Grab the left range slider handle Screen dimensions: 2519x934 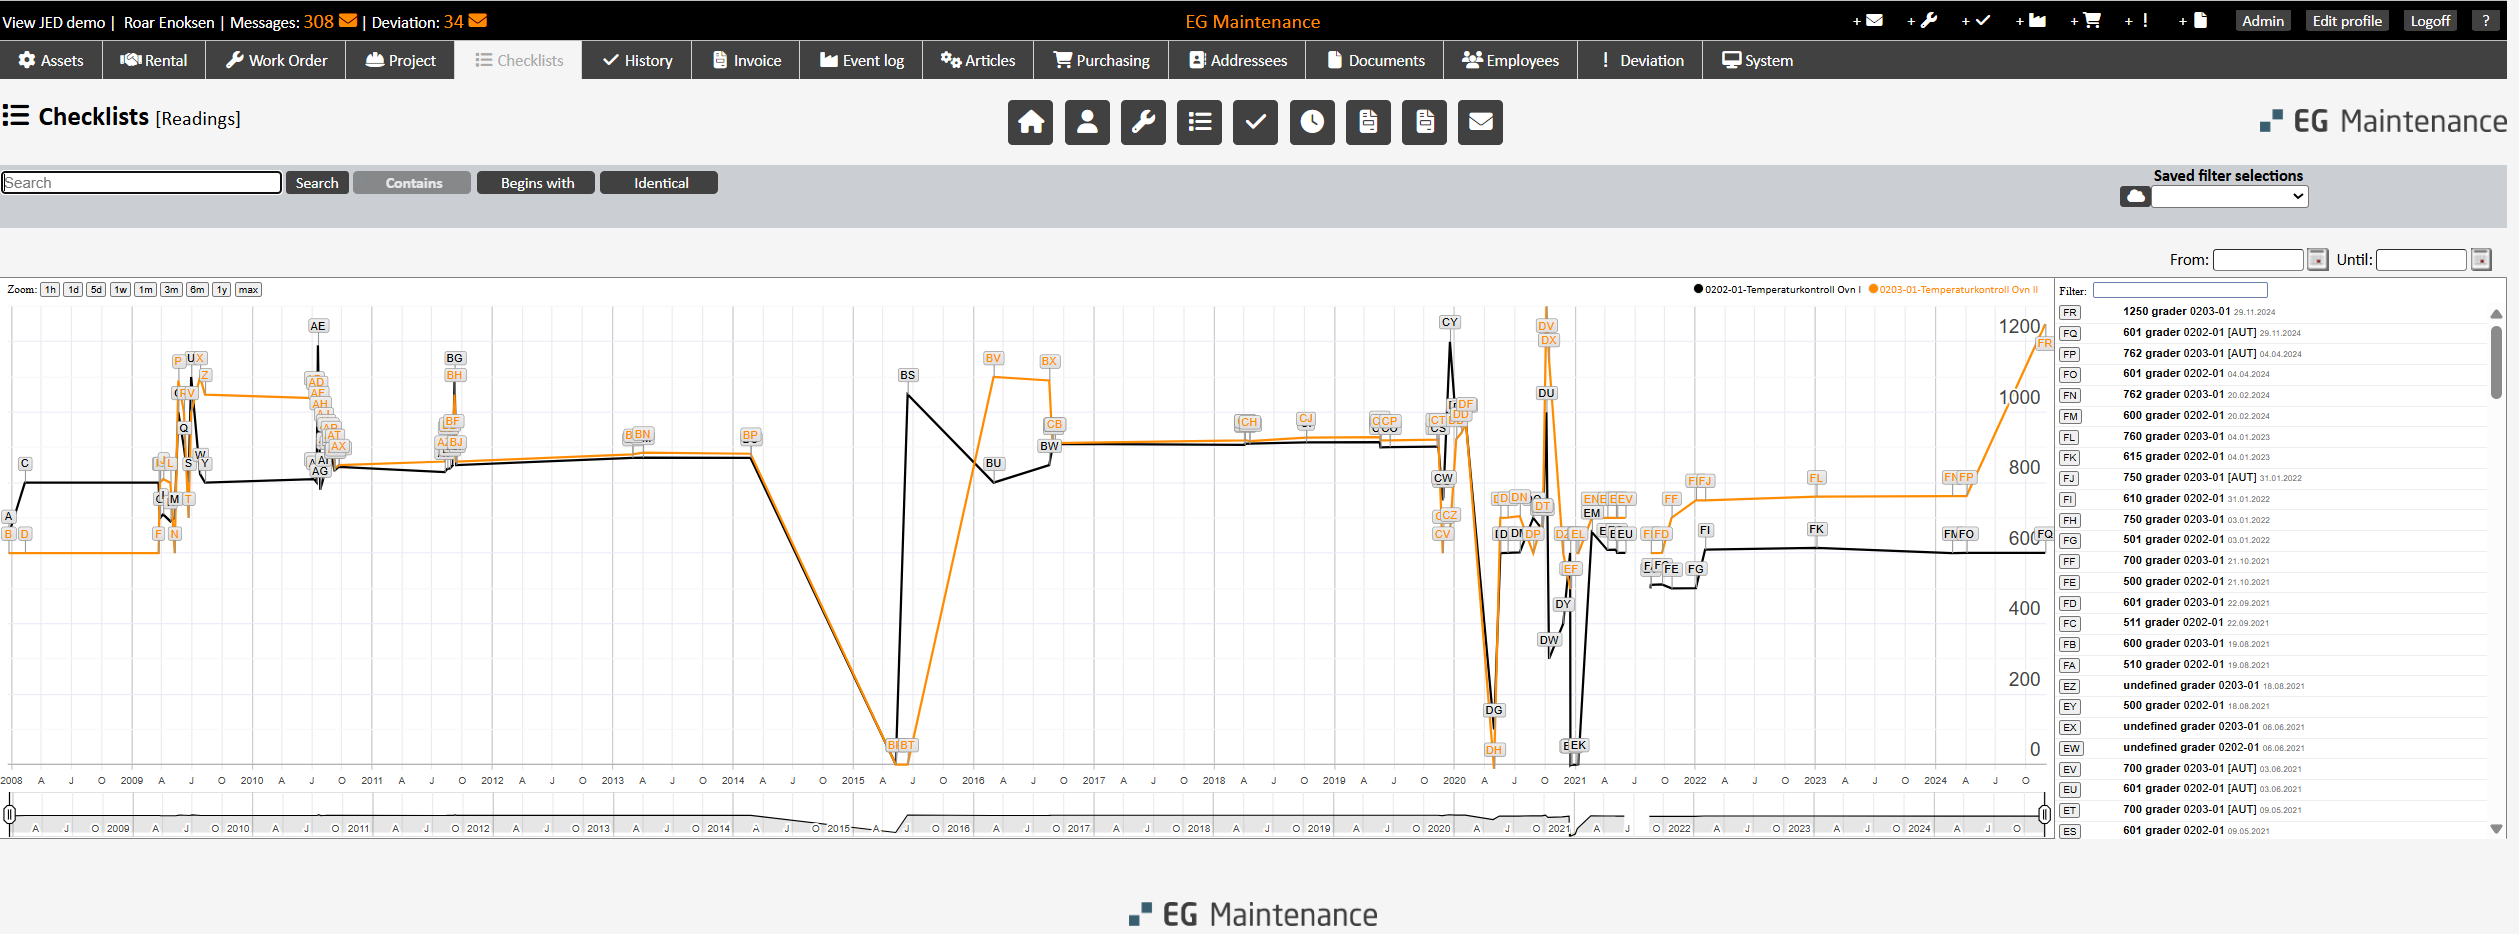click(x=10, y=814)
